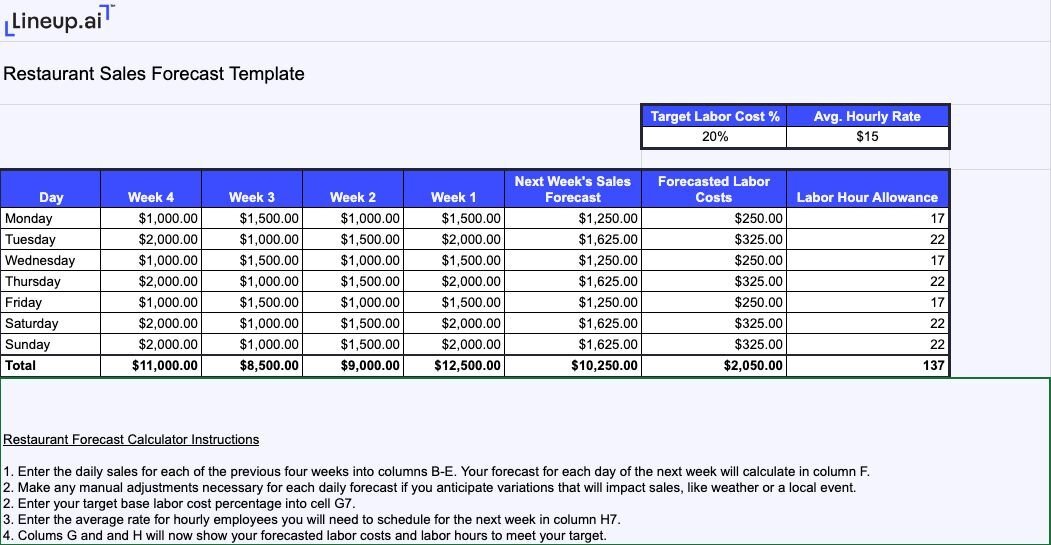Select the Week 1 total $12,500.00 cell

(454, 366)
